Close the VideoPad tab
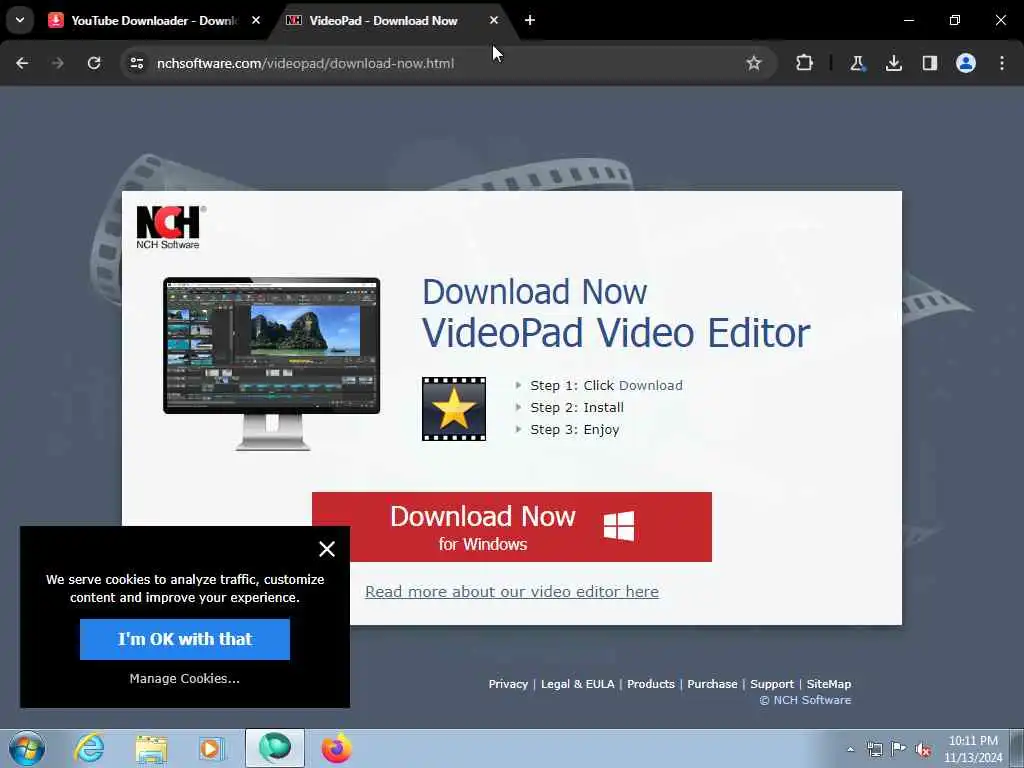This screenshot has width=1024, height=768. pyautogui.click(x=494, y=20)
